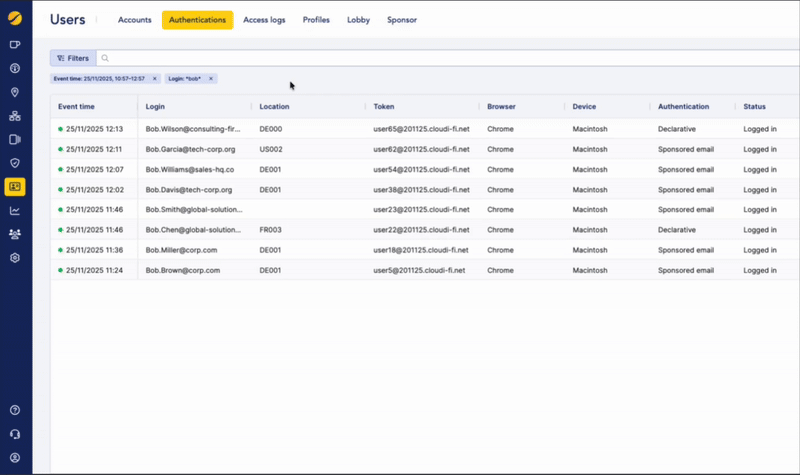Switch to the Access logs tab
The image size is (800, 475).
264,20
